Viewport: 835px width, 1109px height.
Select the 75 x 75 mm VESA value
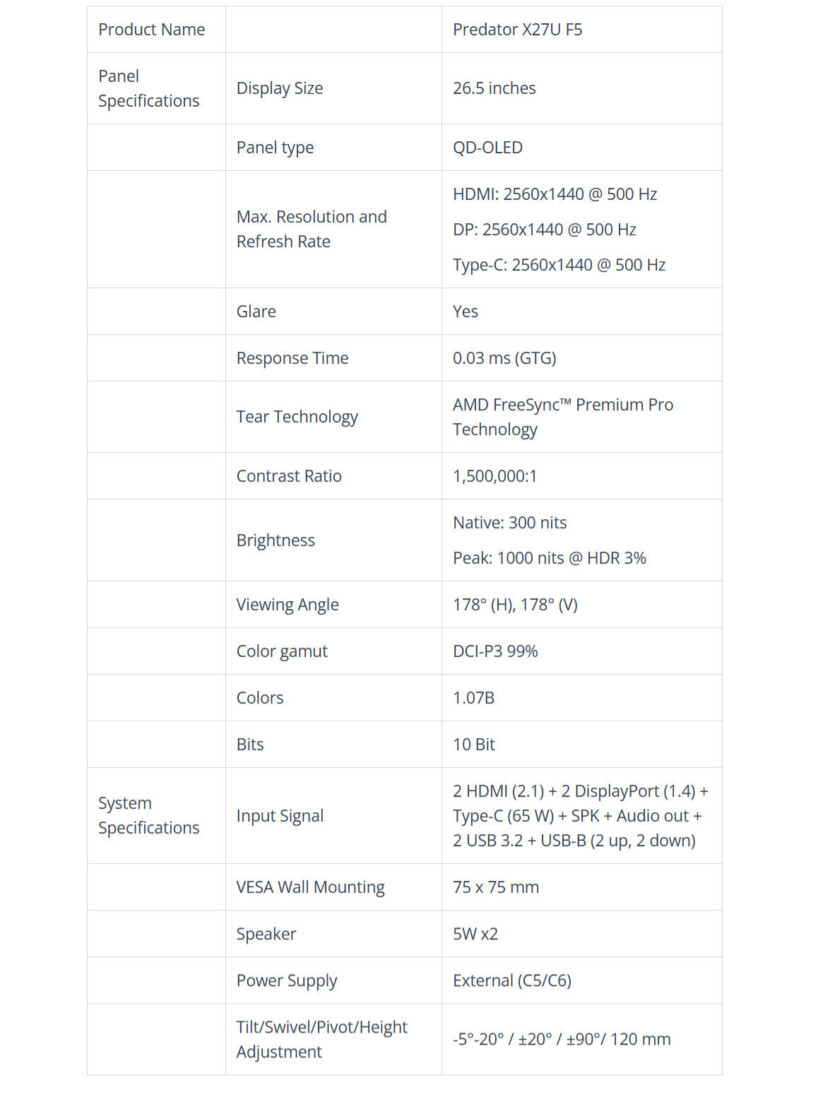(x=495, y=888)
